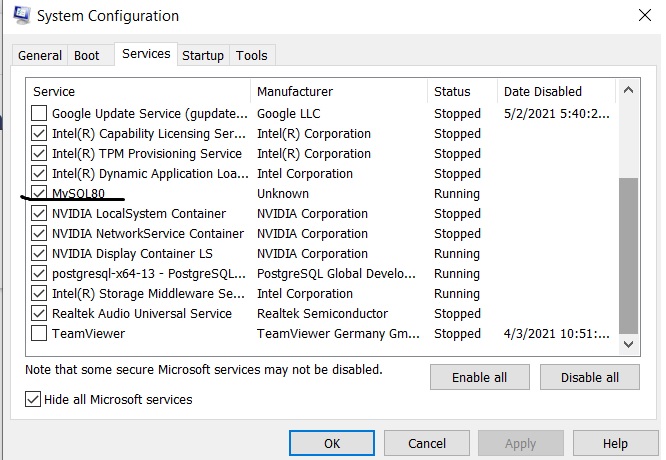Switch to the Boot tab
The image size is (666, 460).
pos(87,55)
